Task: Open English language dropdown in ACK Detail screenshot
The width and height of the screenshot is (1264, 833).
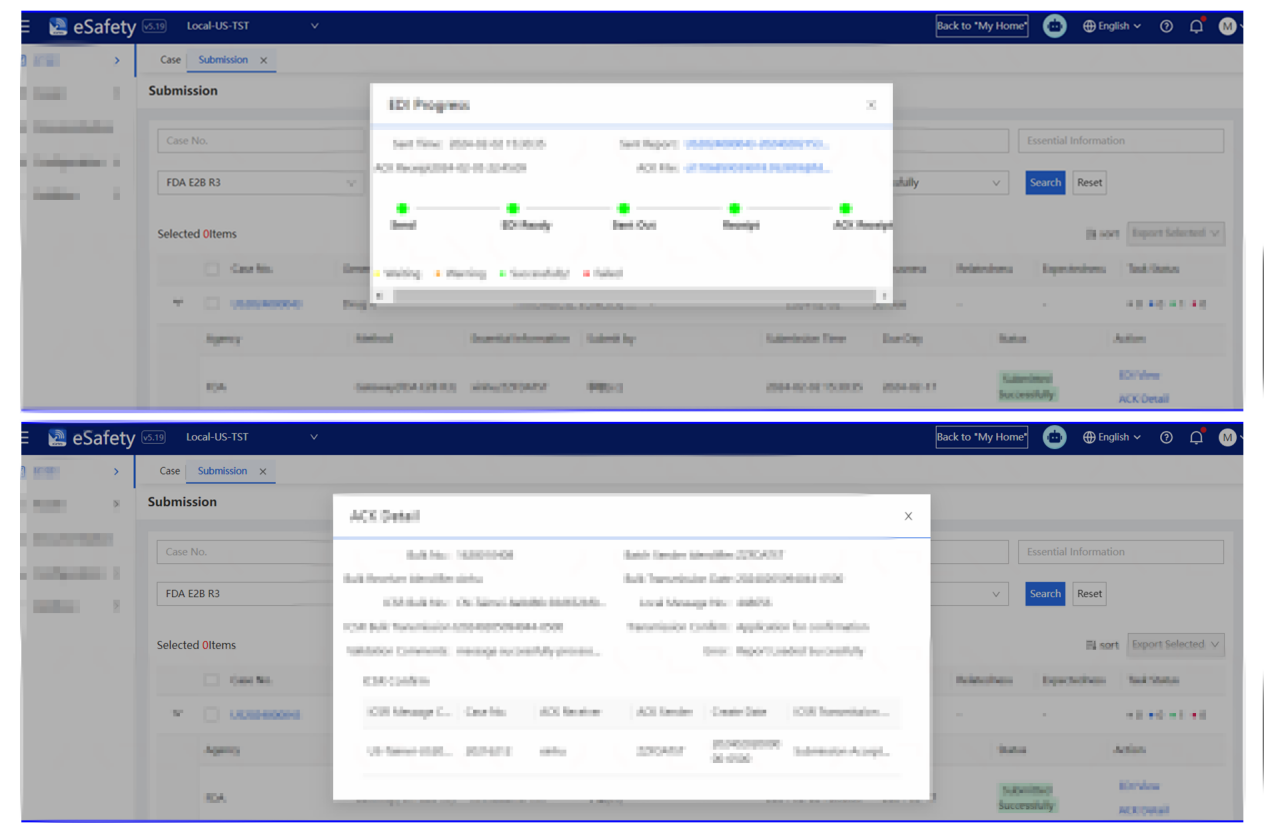Action: point(1112,437)
